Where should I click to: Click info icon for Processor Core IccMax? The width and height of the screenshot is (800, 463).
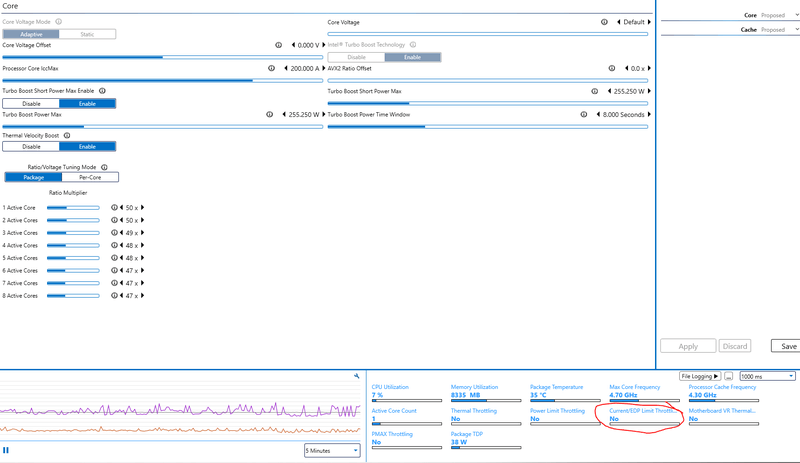[x=271, y=68]
